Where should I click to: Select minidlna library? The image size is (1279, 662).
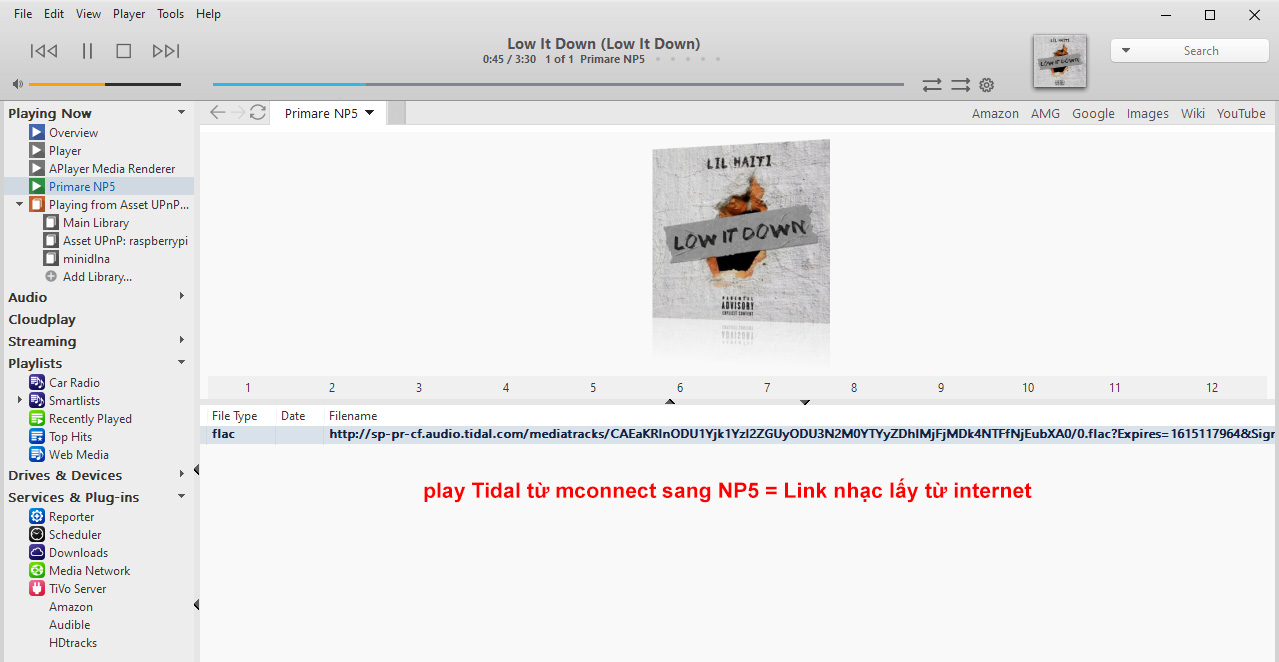click(x=86, y=259)
